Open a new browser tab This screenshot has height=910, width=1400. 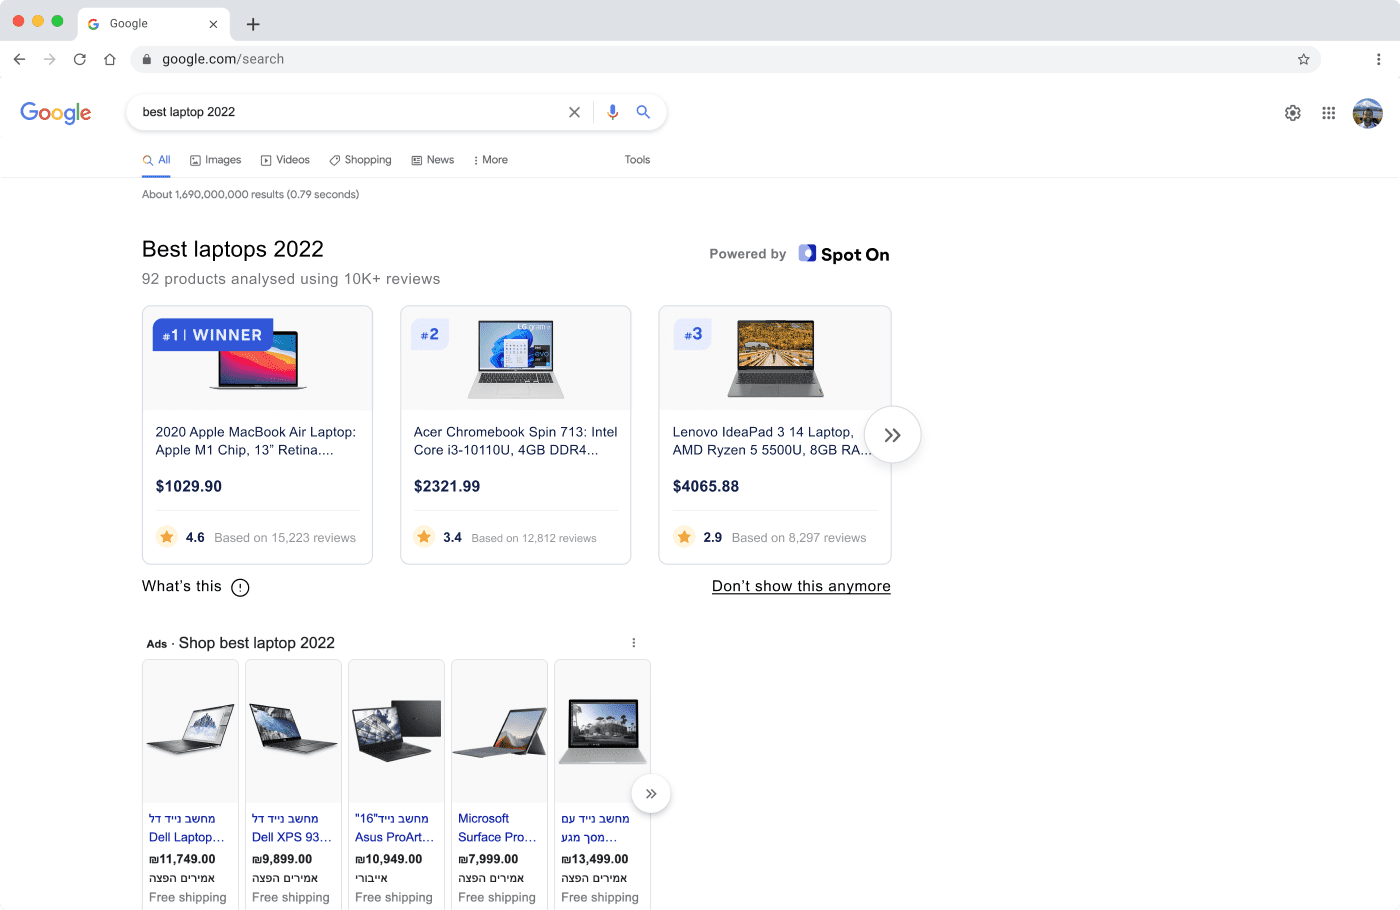(x=253, y=24)
